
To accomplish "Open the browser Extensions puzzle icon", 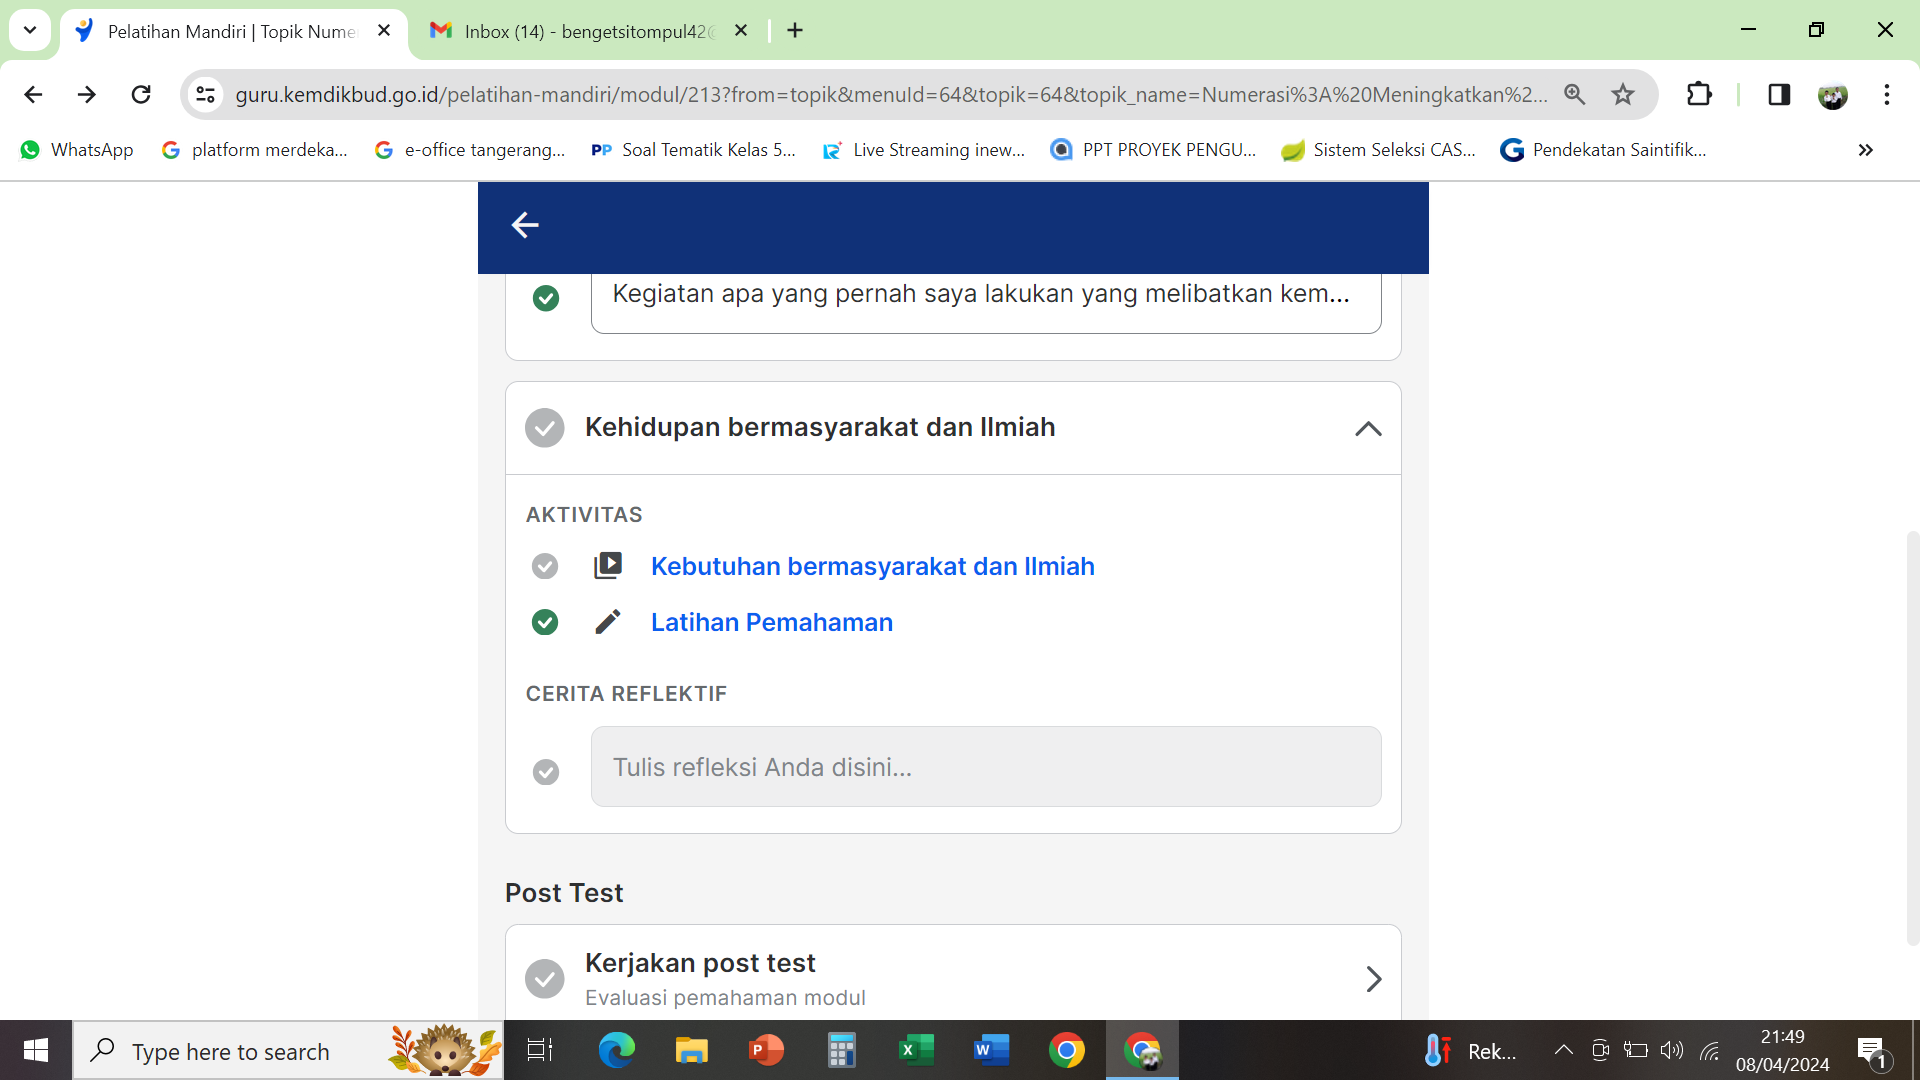I will [x=1699, y=94].
